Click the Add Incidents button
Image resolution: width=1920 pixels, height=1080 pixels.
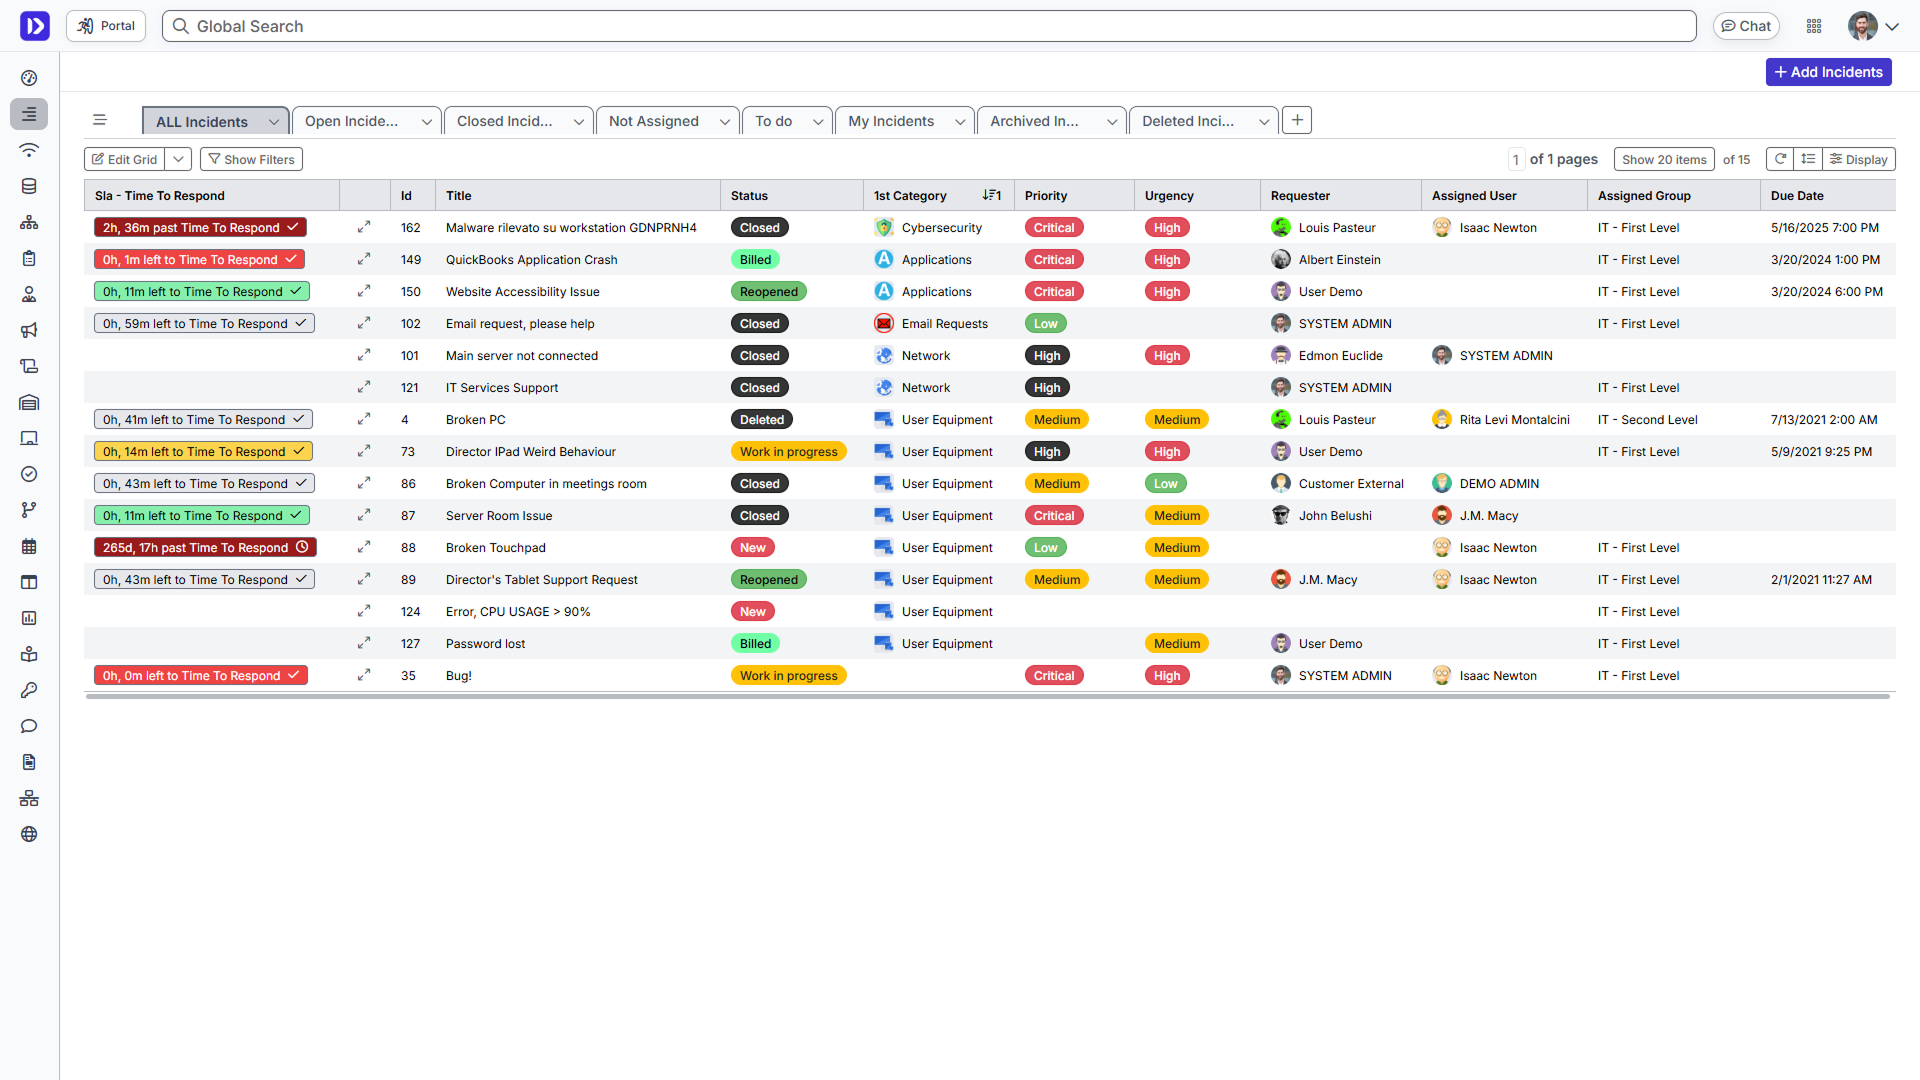[1828, 72]
